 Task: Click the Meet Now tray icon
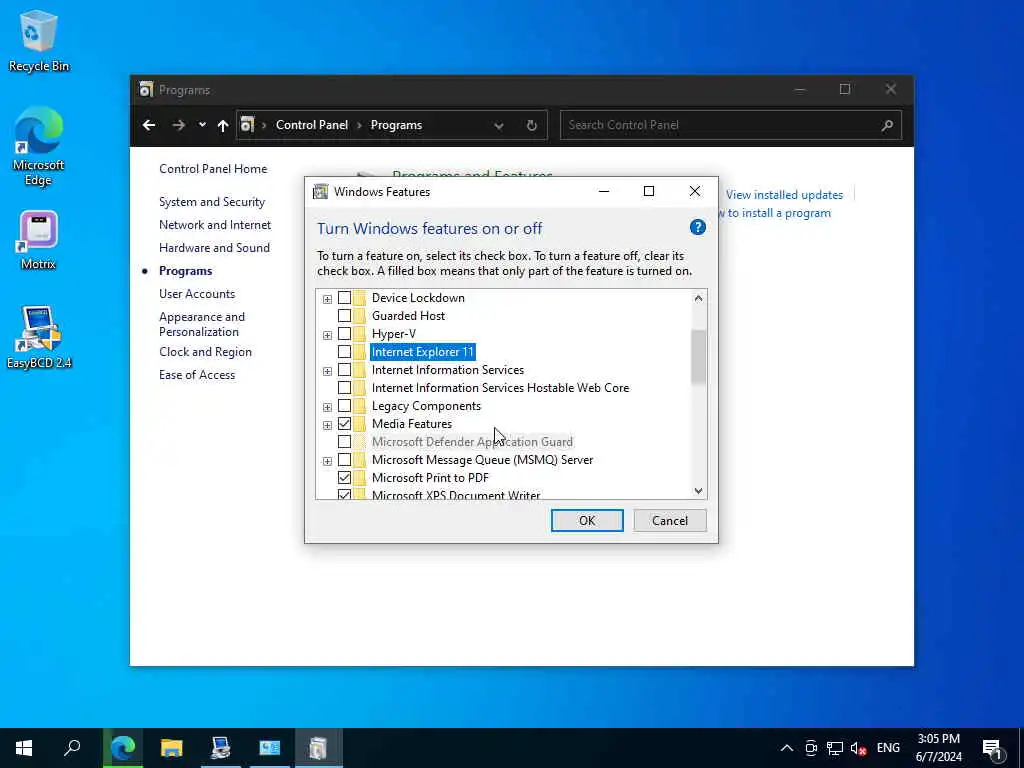(x=811, y=748)
